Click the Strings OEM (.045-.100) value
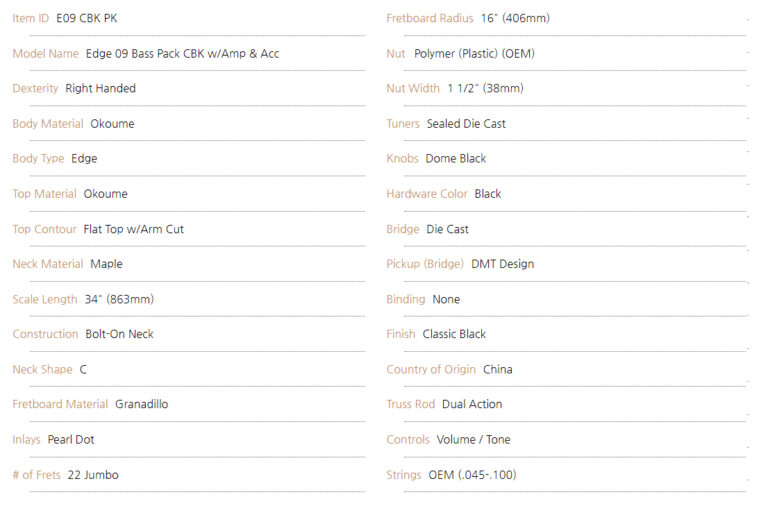The image size is (768, 506). 472,475
